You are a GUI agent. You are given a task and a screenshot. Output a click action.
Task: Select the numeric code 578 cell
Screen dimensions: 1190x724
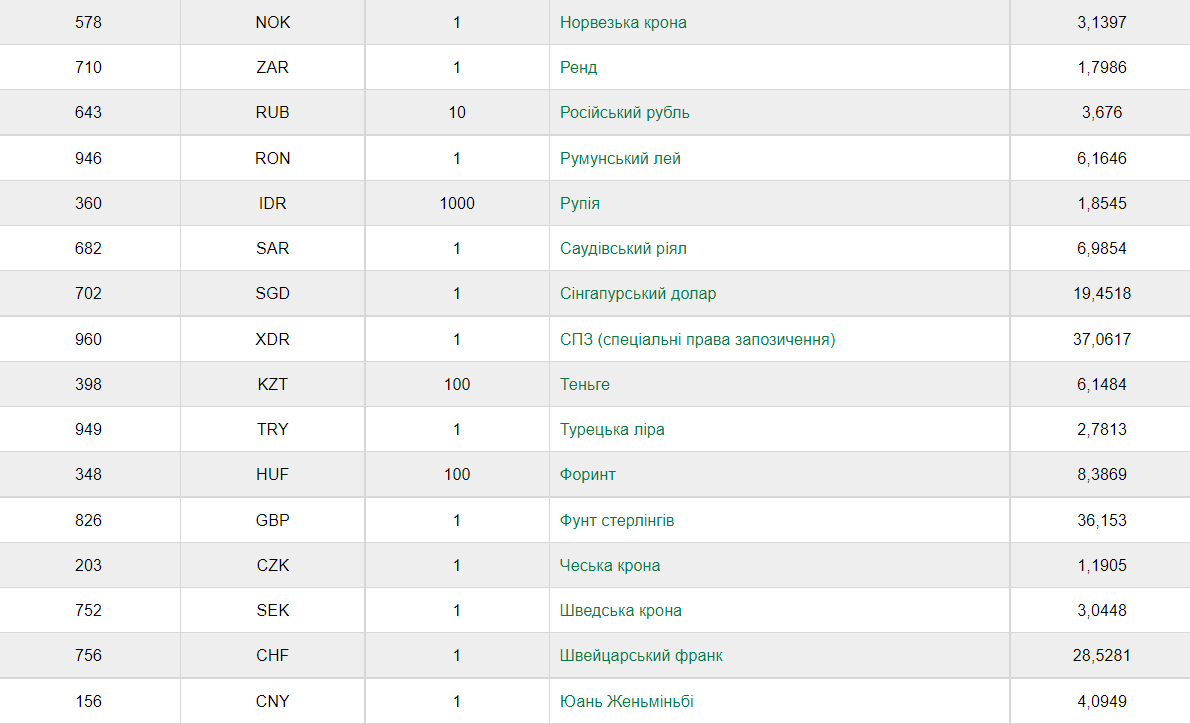(88, 22)
